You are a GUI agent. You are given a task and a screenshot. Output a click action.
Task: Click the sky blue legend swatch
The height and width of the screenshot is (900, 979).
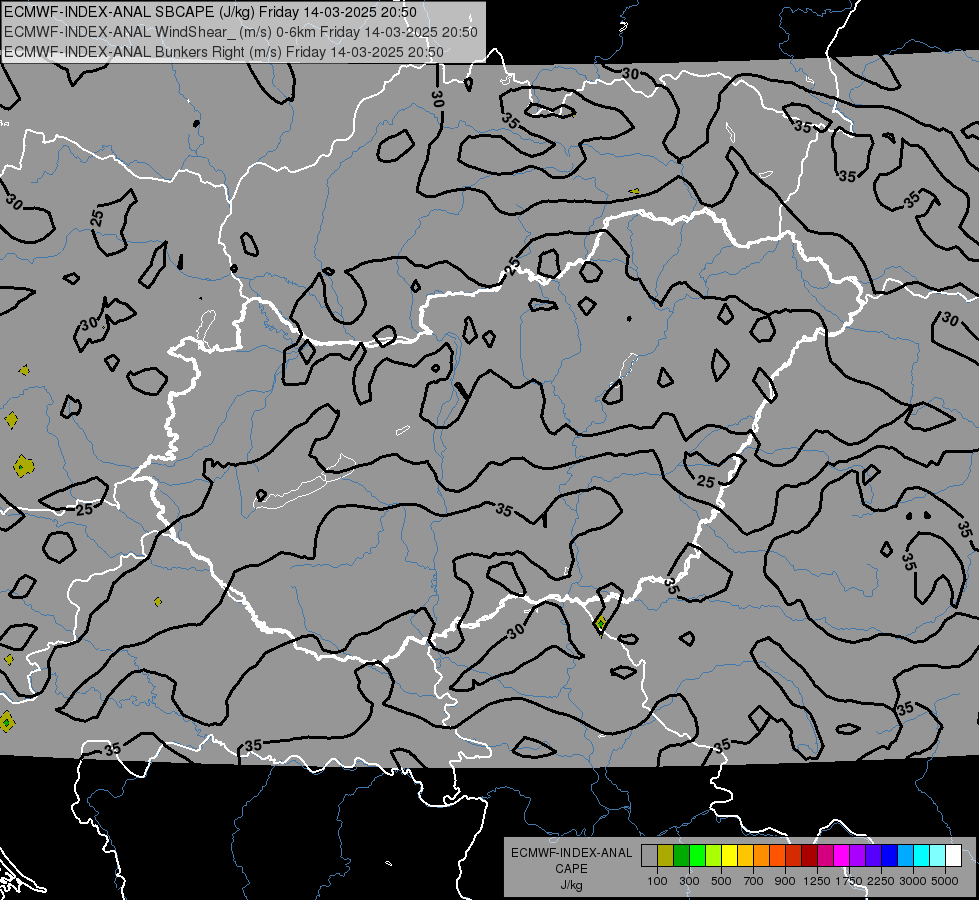pos(906,855)
